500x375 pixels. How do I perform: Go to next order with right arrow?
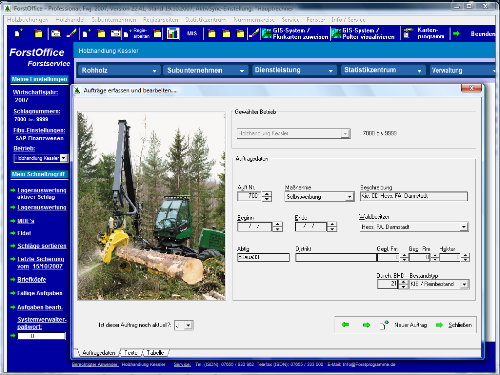[x=366, y=325]
